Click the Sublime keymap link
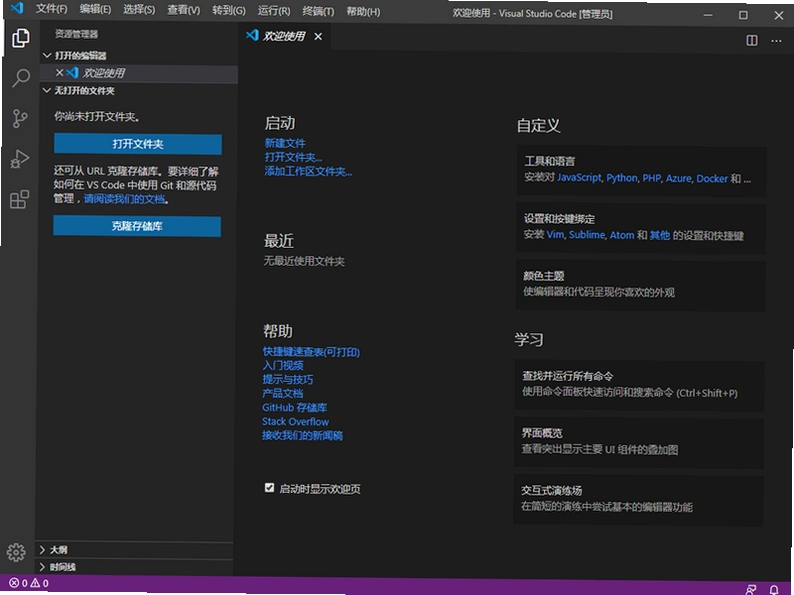This screenshot has height=595, width=794. (587, 235)
